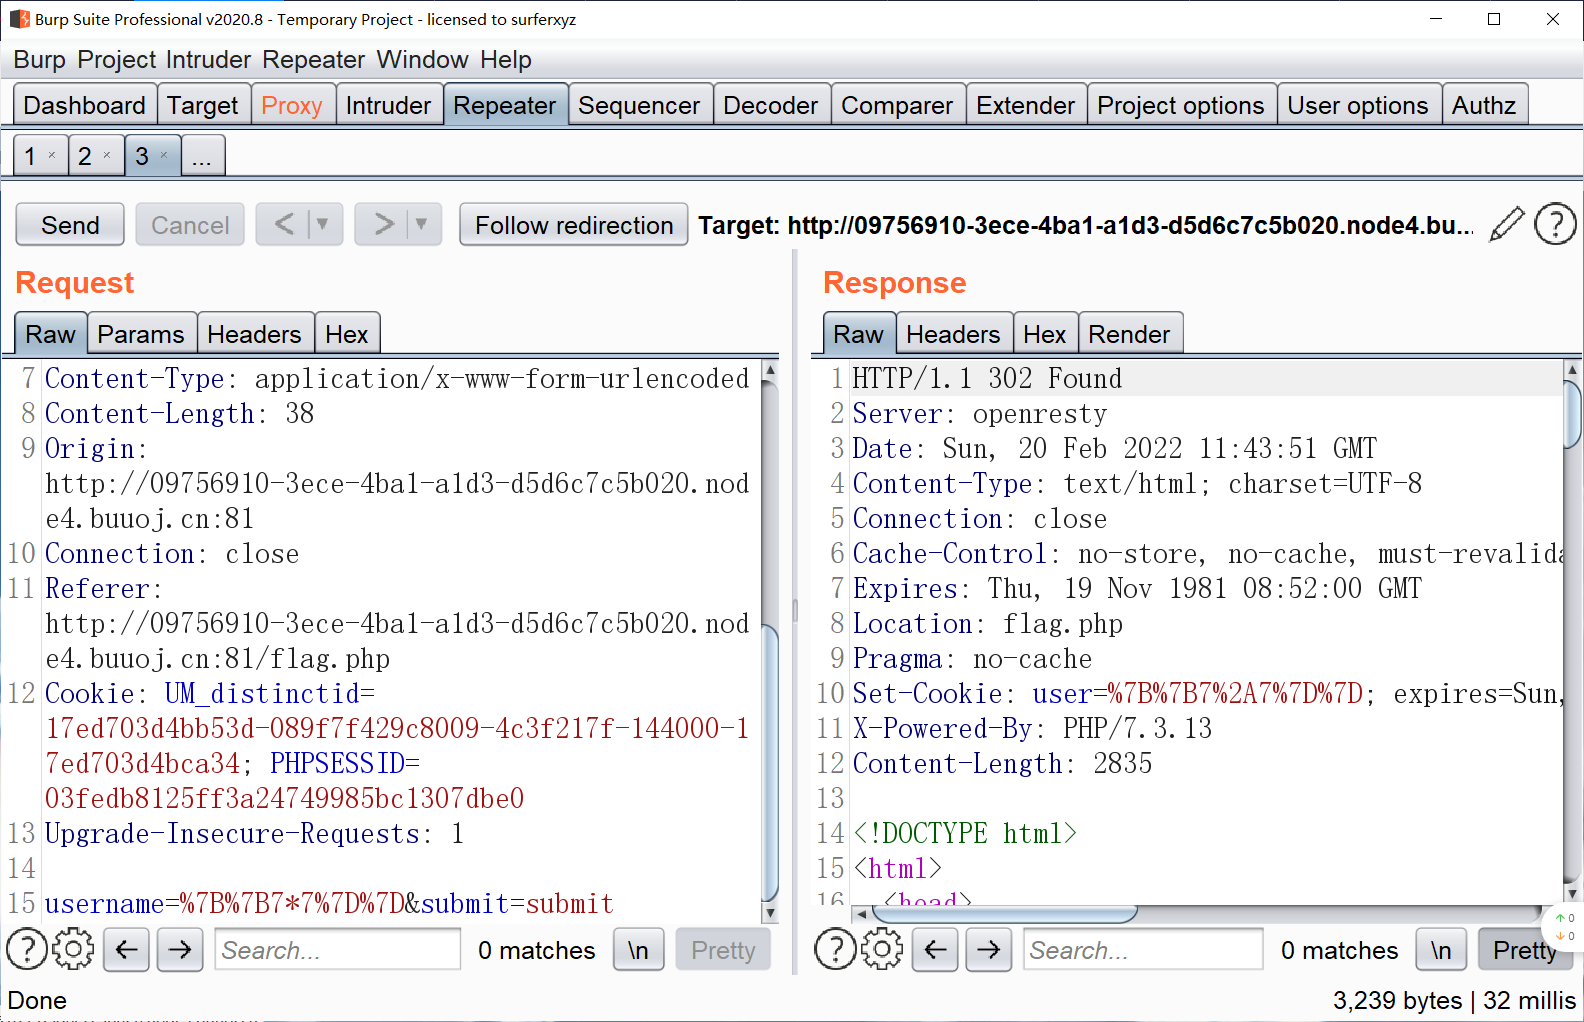The image size is (1584, 1022).
Task: Click response pane horizontal scrollbar
Action: coord(1005,913)
